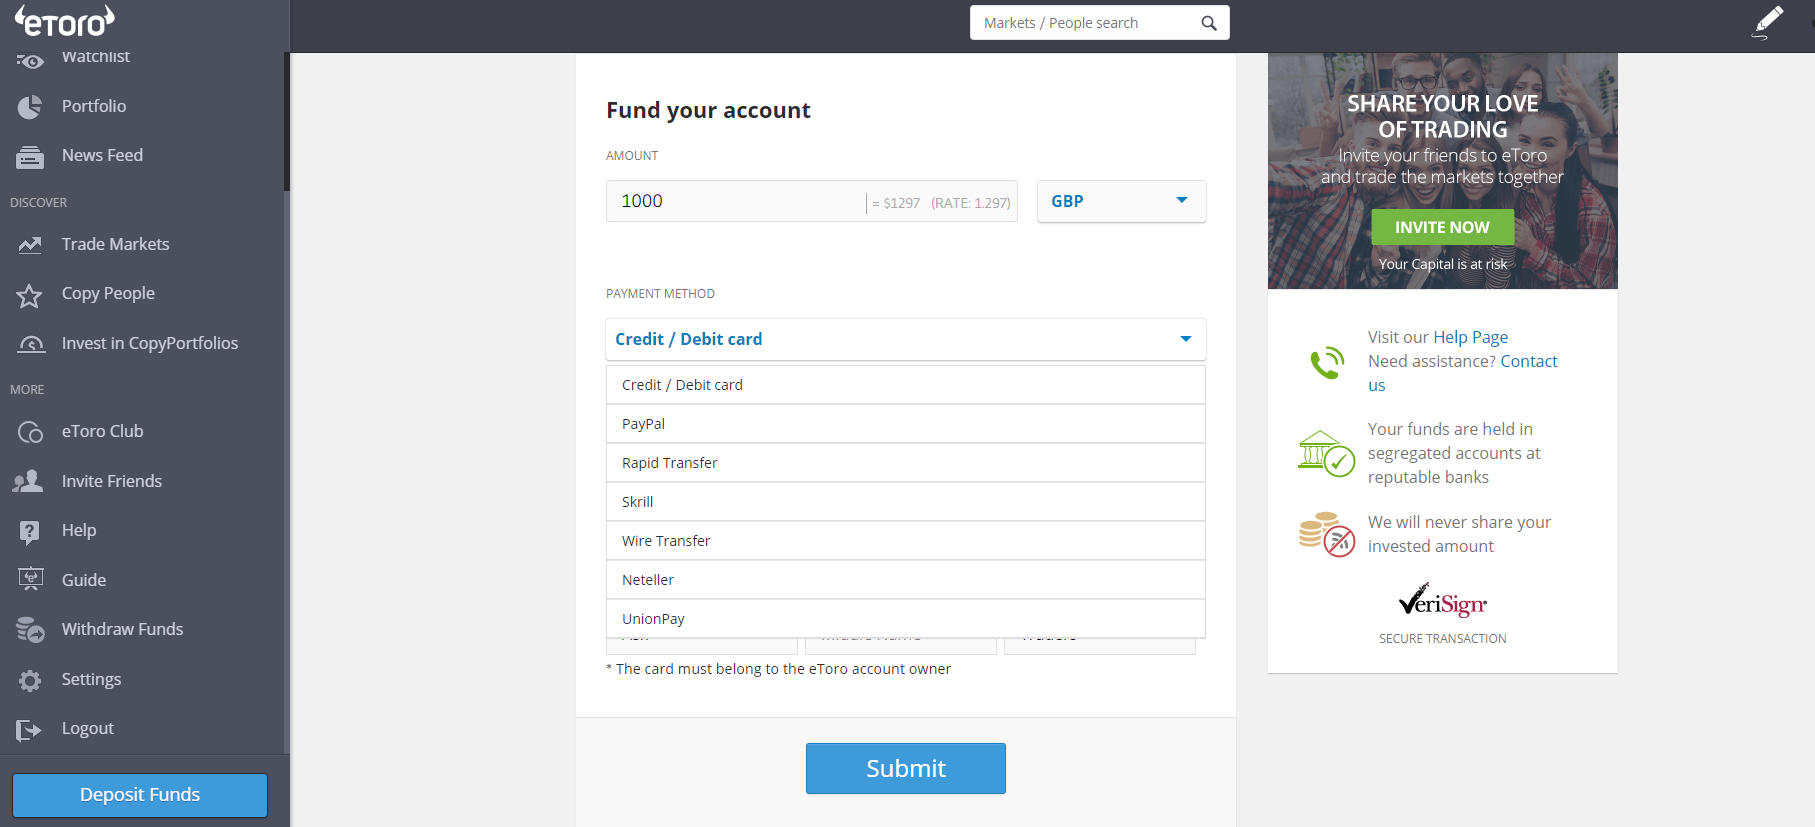This screenshot has width=1815, height=827.
Task: Open the News Feed icon
Action: coord(30,155)
